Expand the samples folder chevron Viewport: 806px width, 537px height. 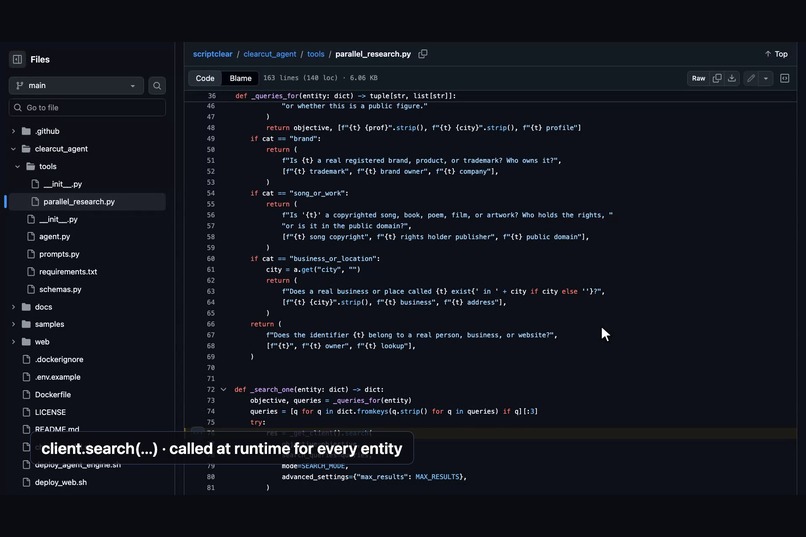pos(13,324)
